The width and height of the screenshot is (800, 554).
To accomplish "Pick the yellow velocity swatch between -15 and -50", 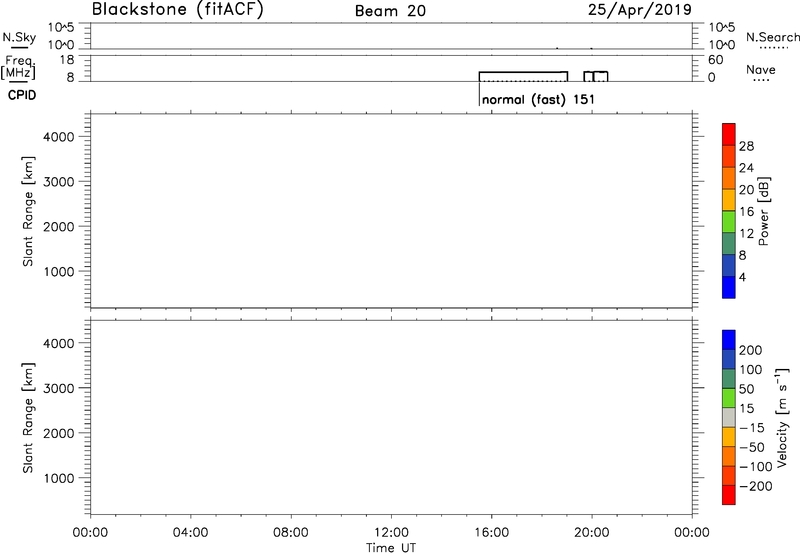I will tap(729, 437).
